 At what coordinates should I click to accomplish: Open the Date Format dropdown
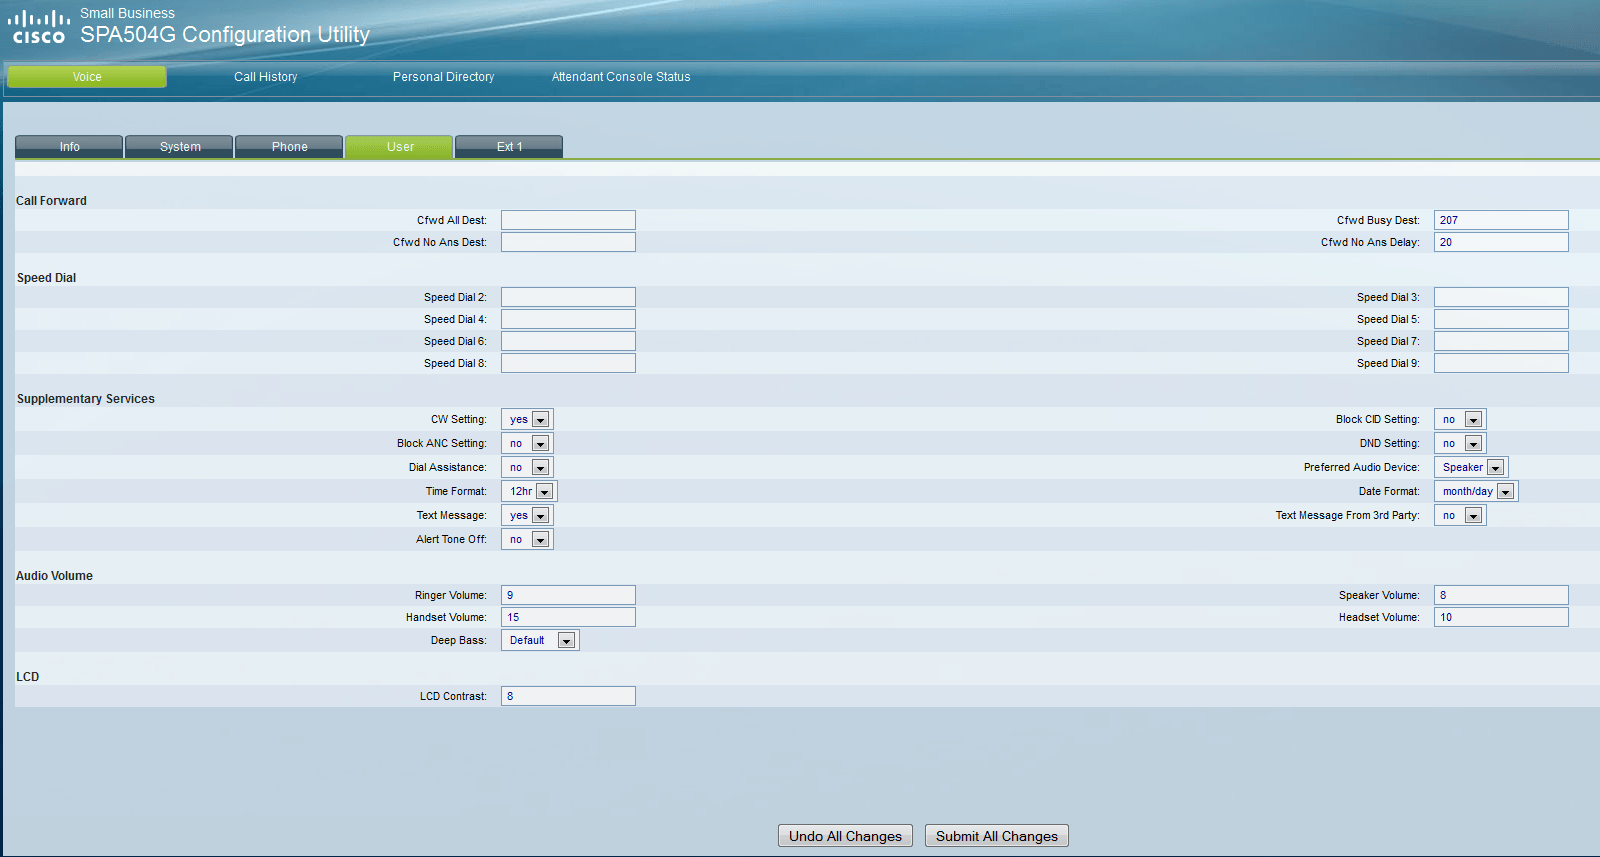(x=1476, y=491)
